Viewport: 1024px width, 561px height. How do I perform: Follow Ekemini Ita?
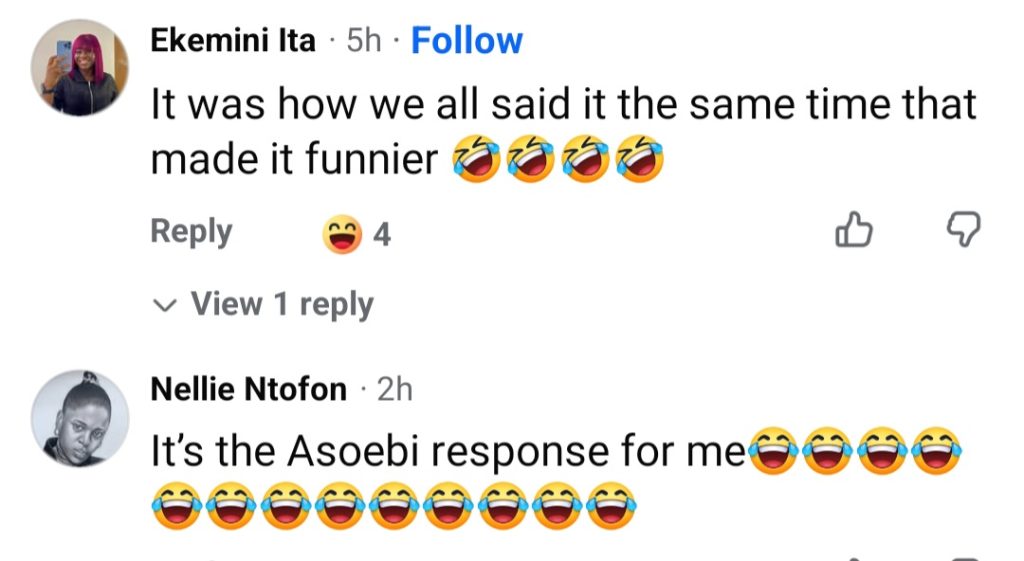(x=467, y=40)
